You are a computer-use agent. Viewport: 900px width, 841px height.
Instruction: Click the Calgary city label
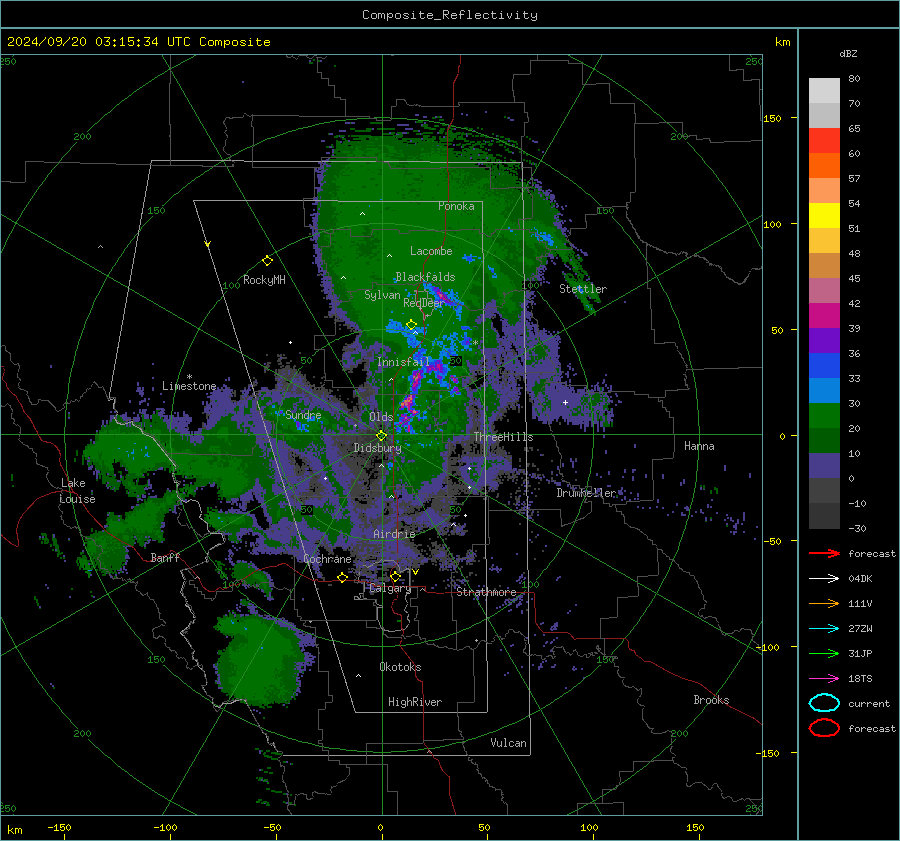(390, 588)
